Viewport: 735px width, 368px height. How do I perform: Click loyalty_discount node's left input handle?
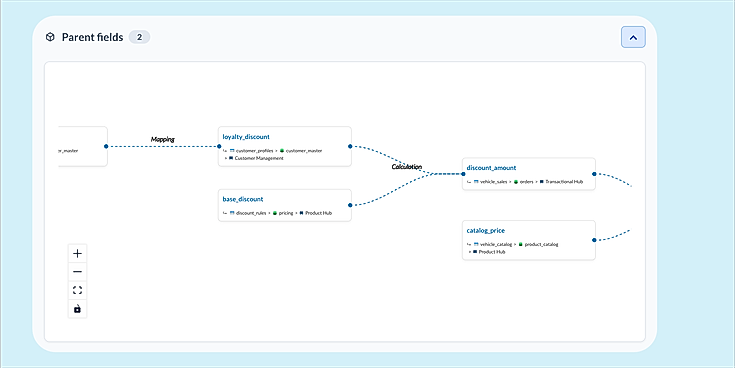tap(219, 146)
